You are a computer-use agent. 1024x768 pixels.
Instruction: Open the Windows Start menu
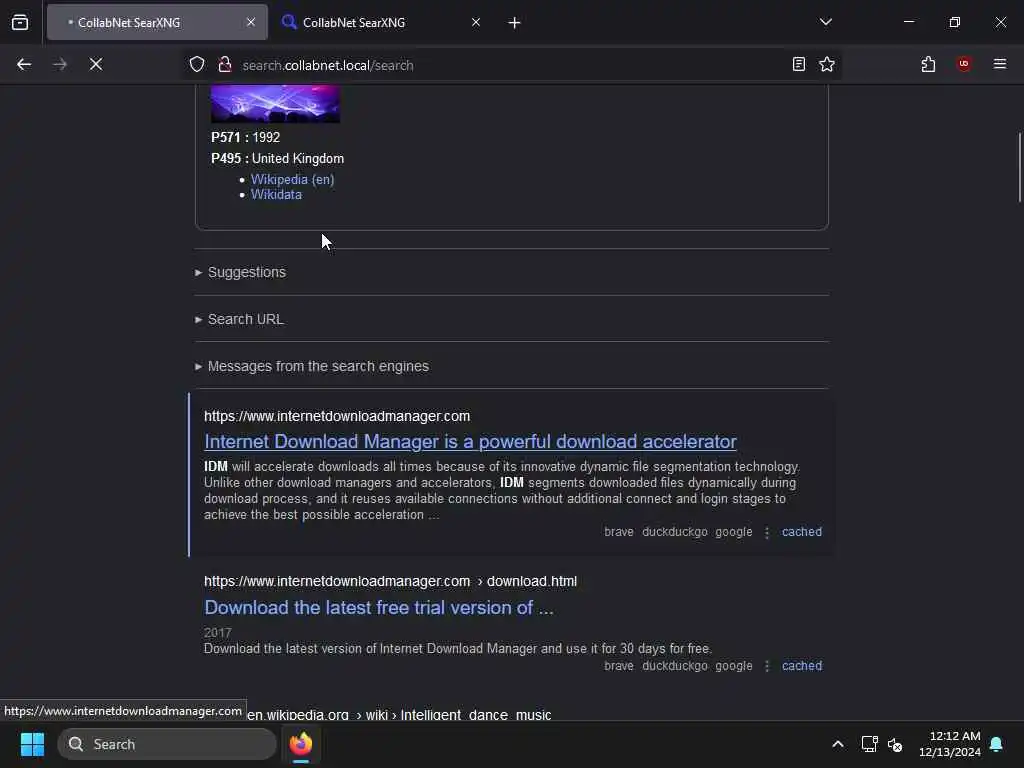pos(32,744)
